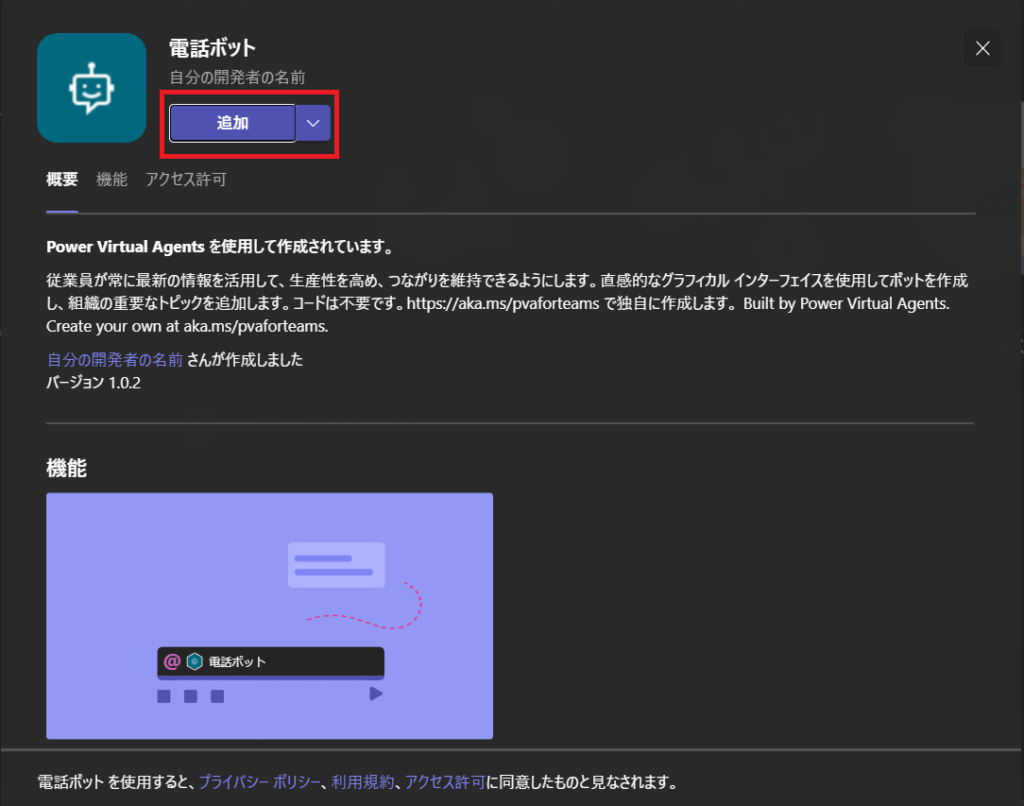
Task: Click the Power Virtual Agents heading line
Action: click(220, 247)
